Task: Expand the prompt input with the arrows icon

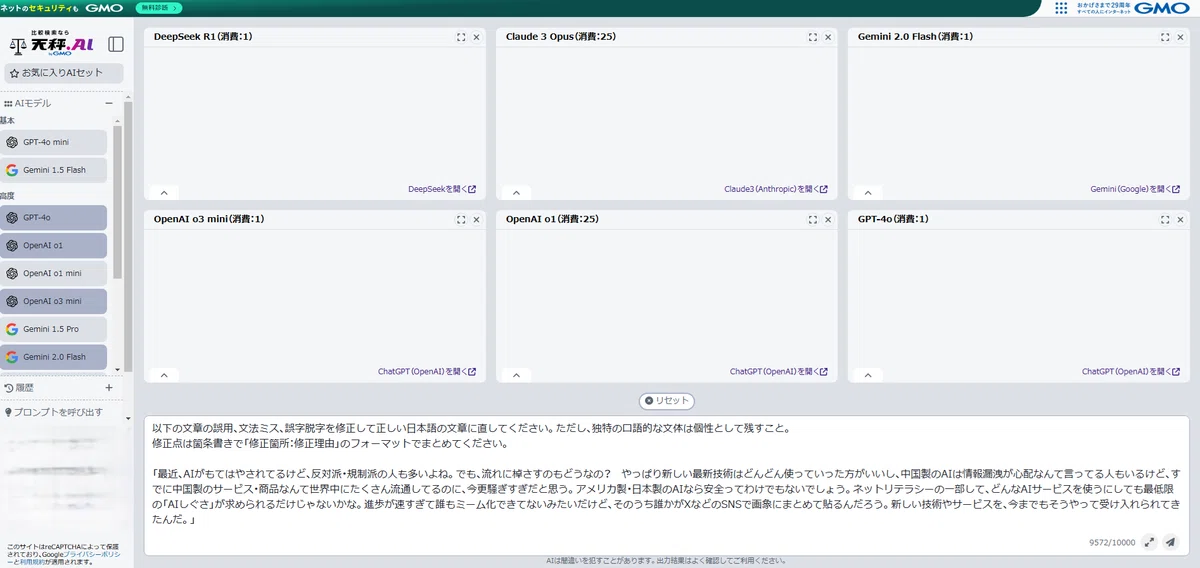Action: point(1150,542)
